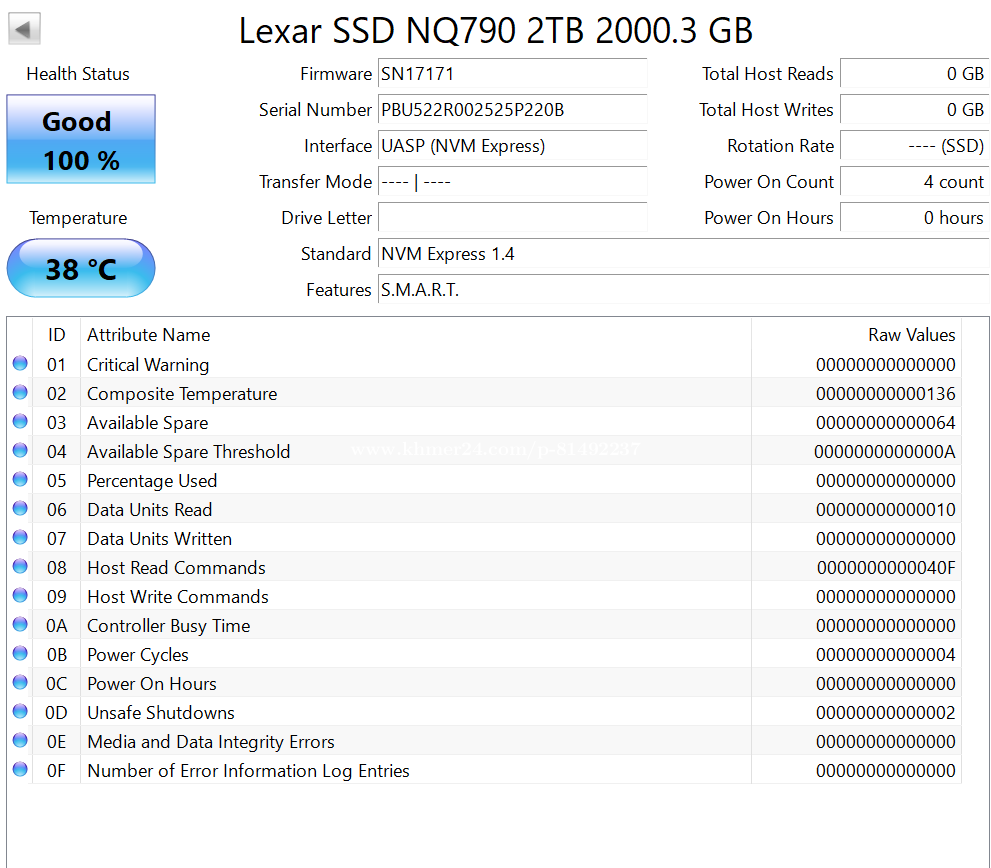The image size is (991, 868).
Task: Click the Firmware field SN17171
Action: (x=513, y=74)
